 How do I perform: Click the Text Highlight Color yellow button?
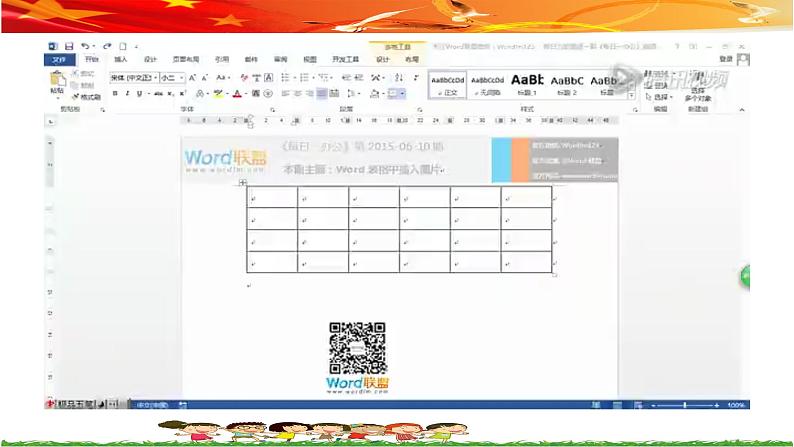[x=218, y=94]
